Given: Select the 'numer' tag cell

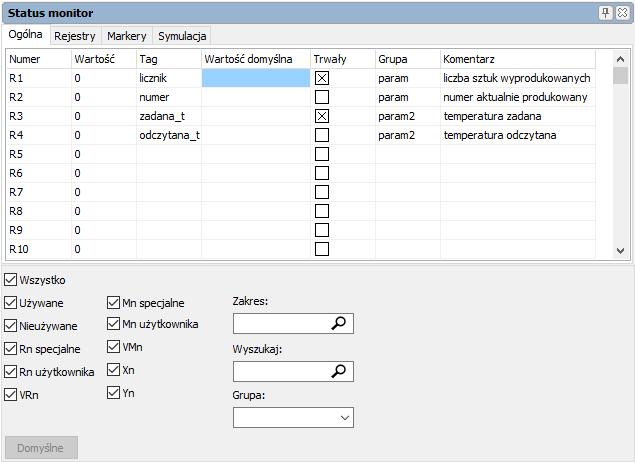Looking at the screenshot, I should click(x=169, y=97).
